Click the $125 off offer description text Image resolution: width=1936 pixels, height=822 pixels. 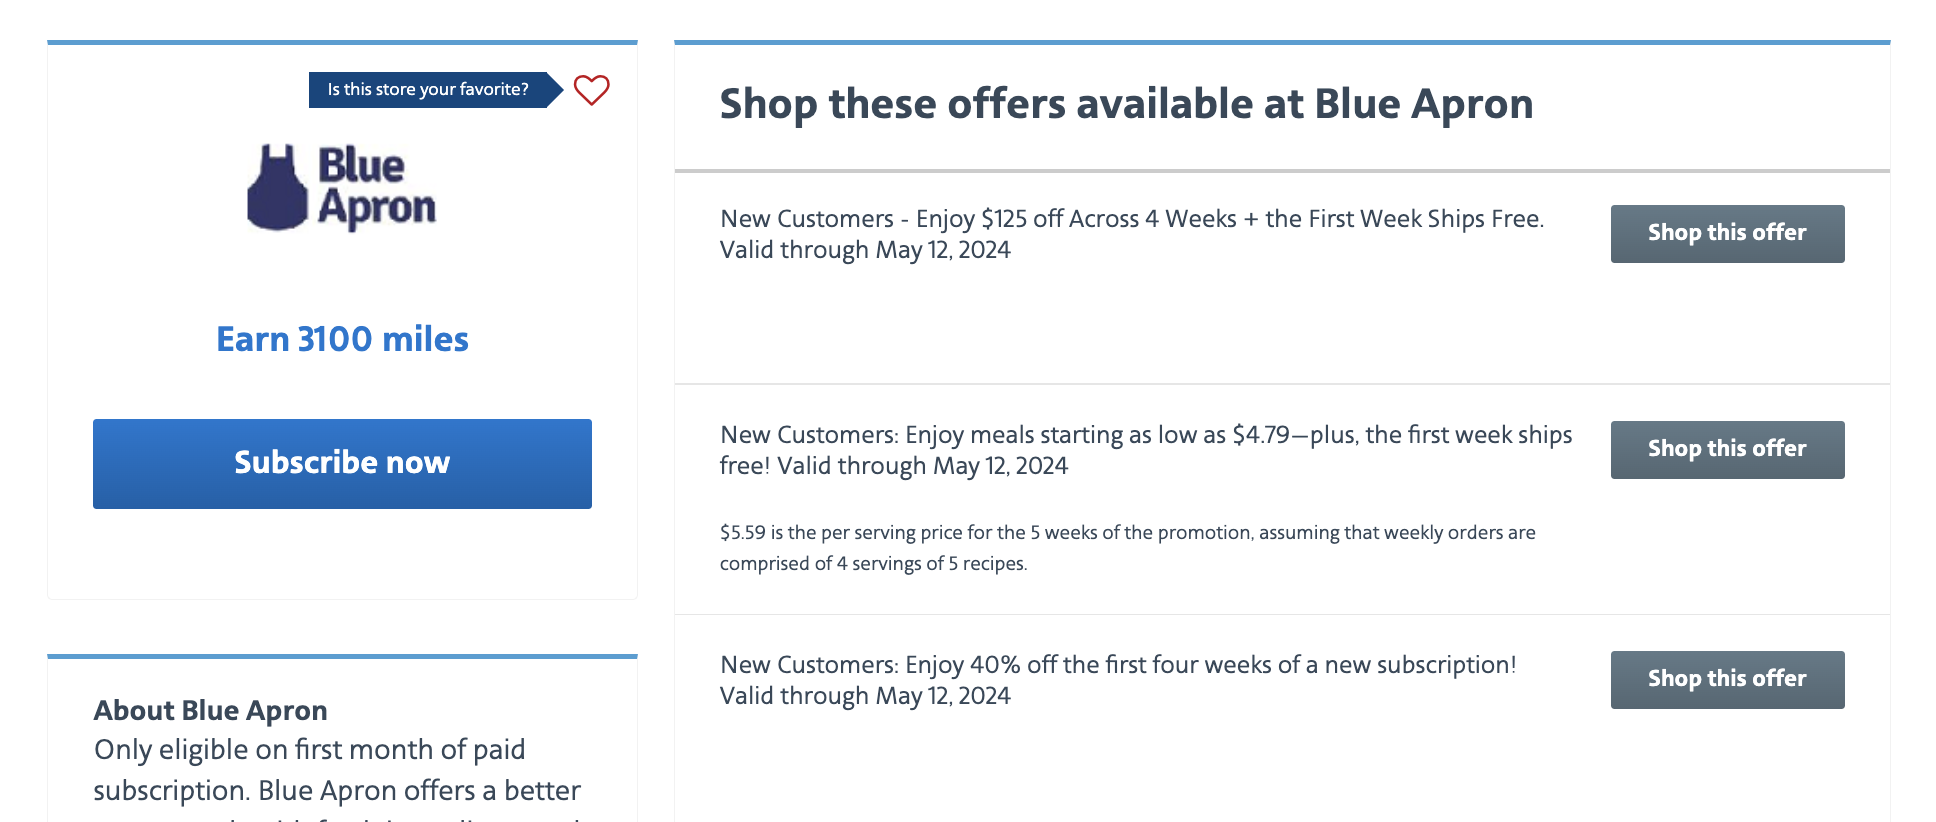(1130, 233)
